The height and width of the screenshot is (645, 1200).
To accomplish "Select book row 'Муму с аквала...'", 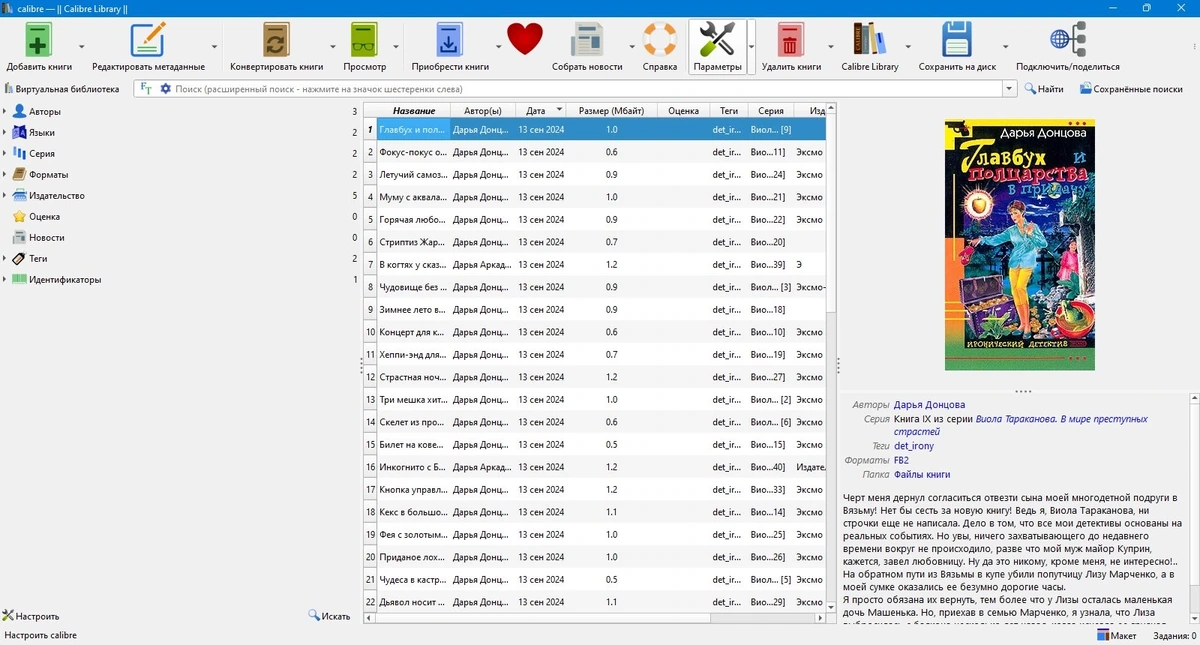I will point(595,197).
